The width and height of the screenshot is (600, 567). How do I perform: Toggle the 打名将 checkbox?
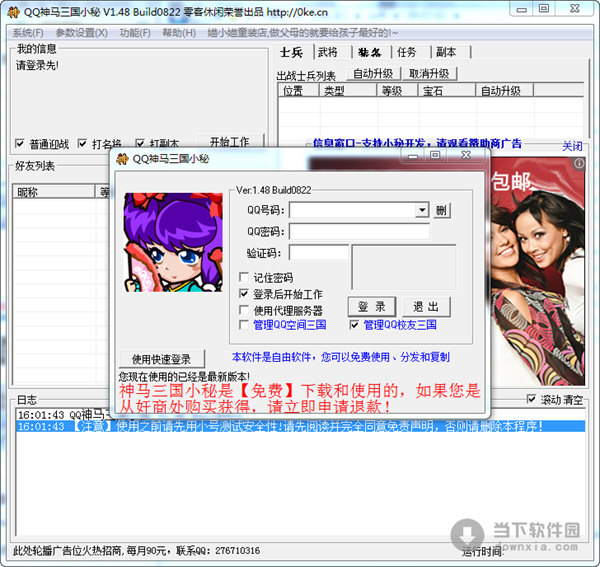click(82, 143)
